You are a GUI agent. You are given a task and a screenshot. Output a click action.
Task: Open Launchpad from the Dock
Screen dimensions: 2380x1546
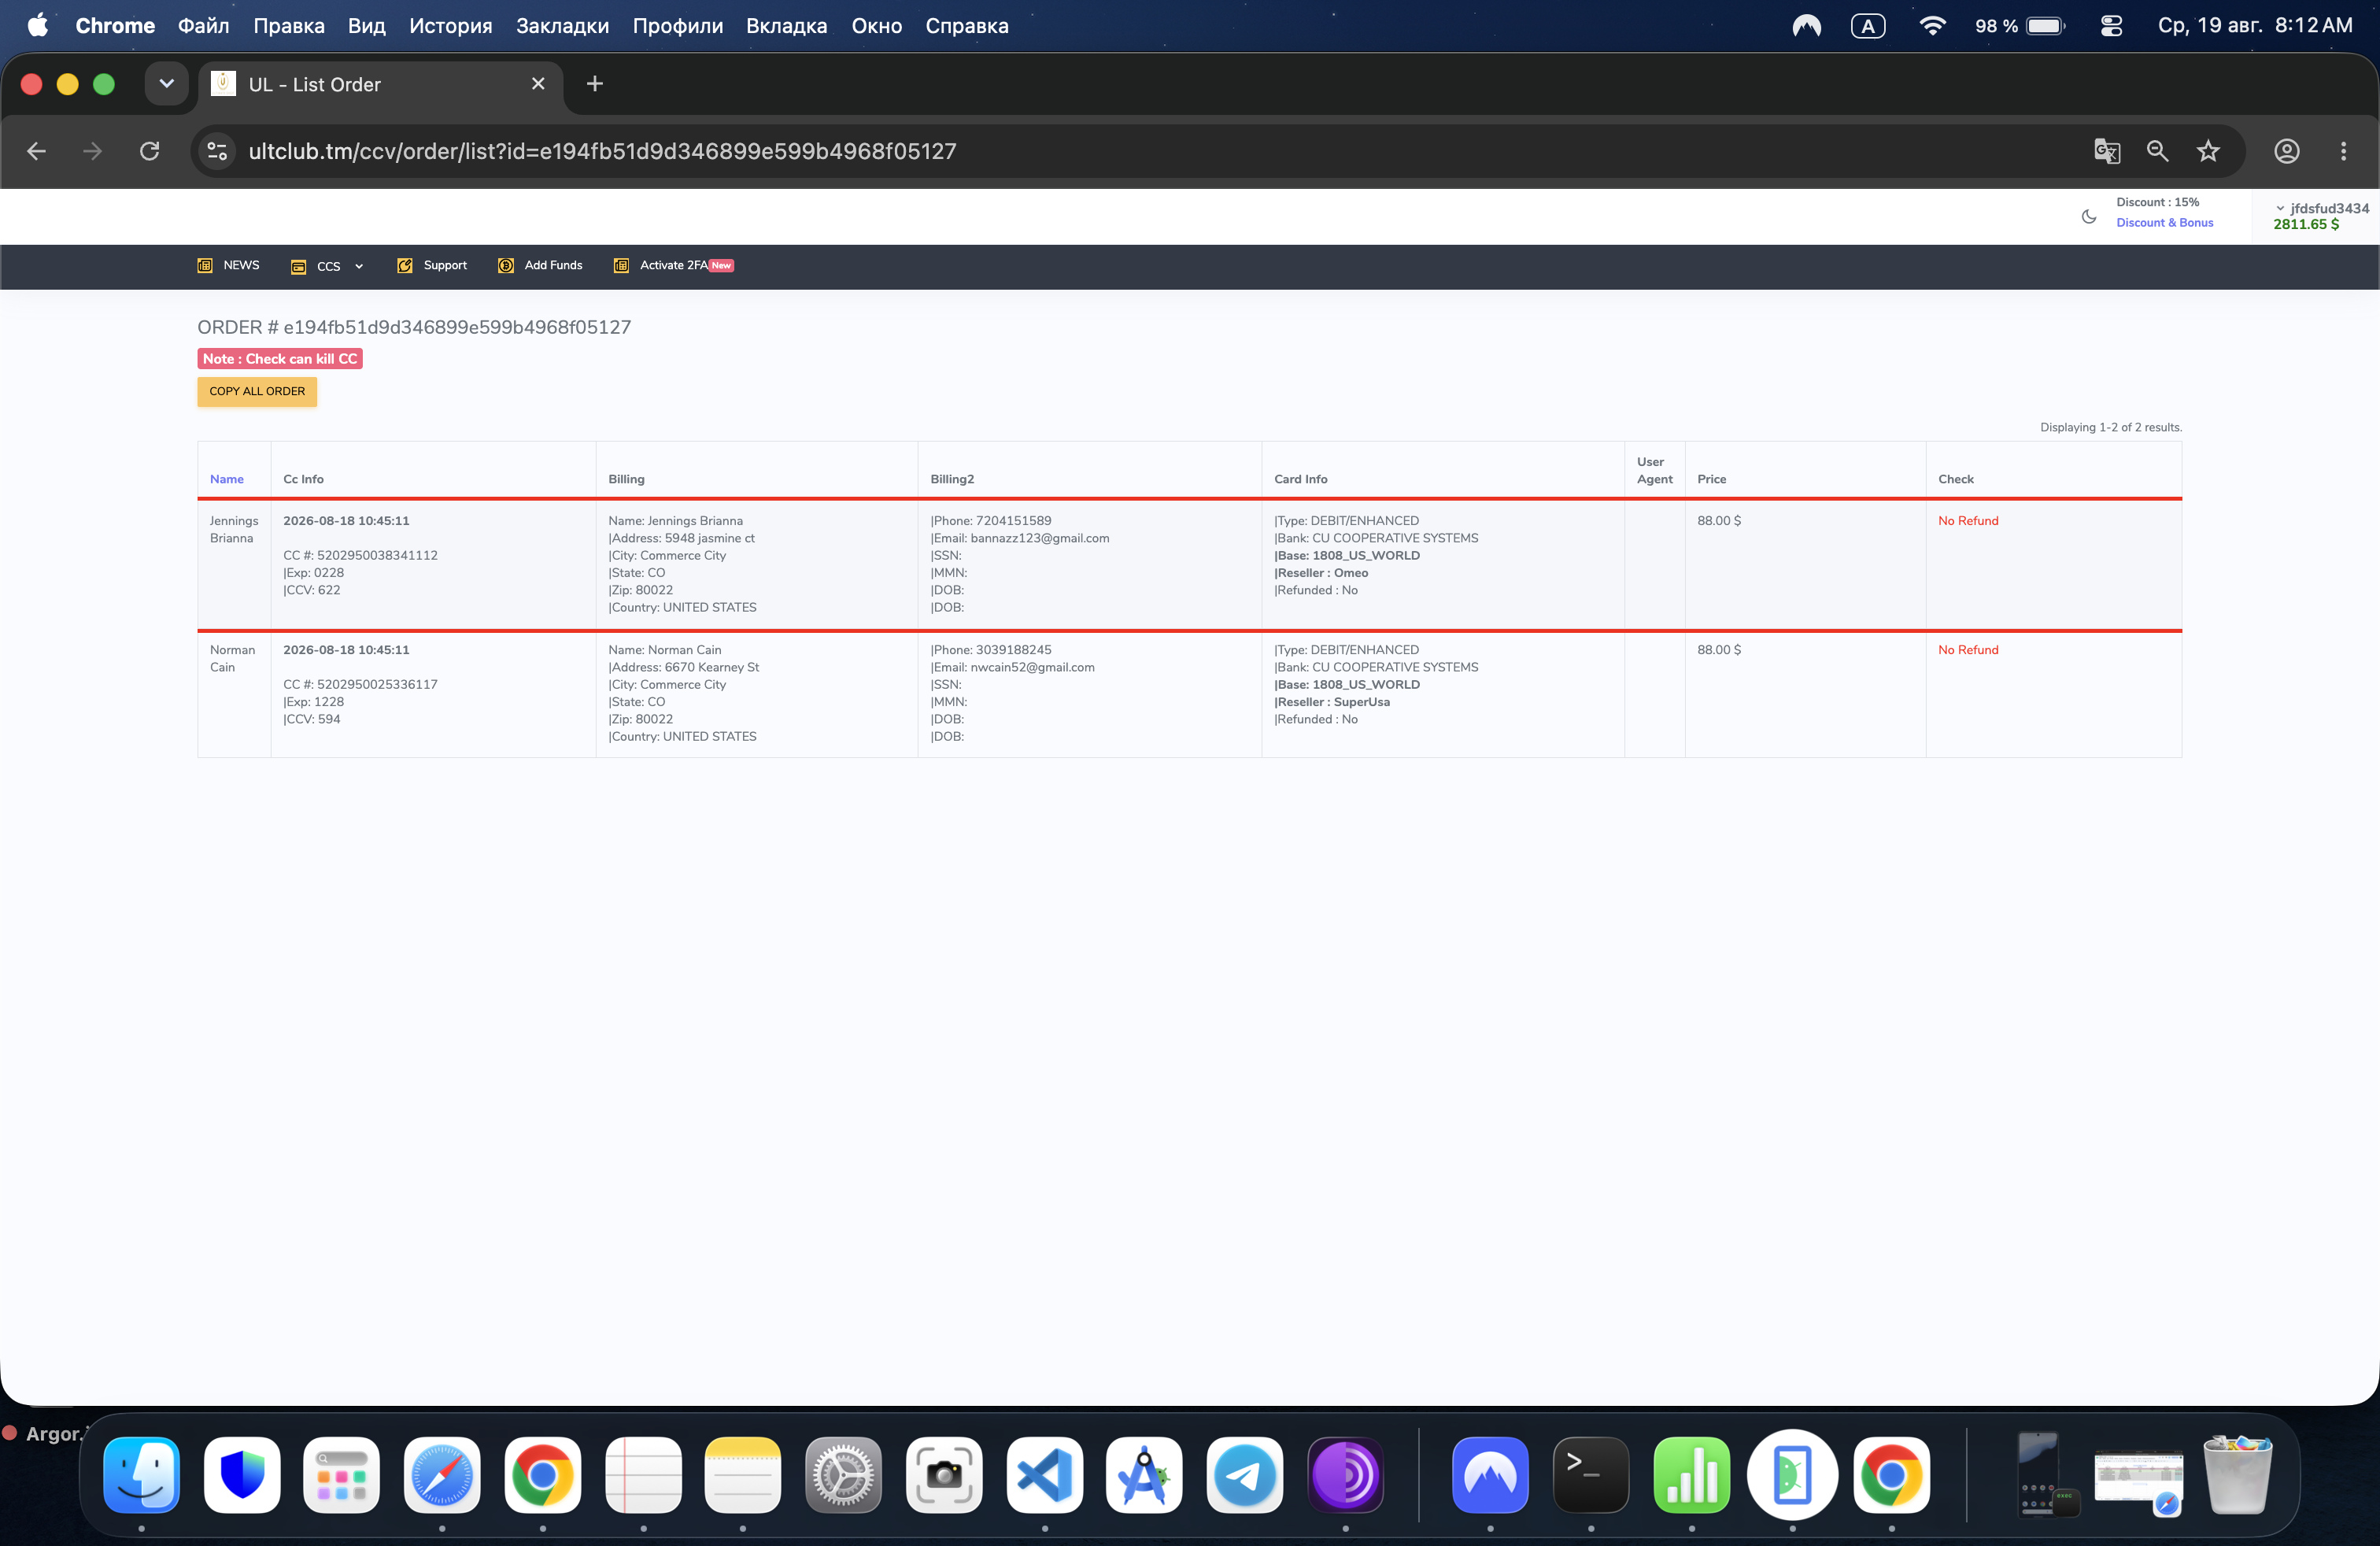[x=342, y=1475]
